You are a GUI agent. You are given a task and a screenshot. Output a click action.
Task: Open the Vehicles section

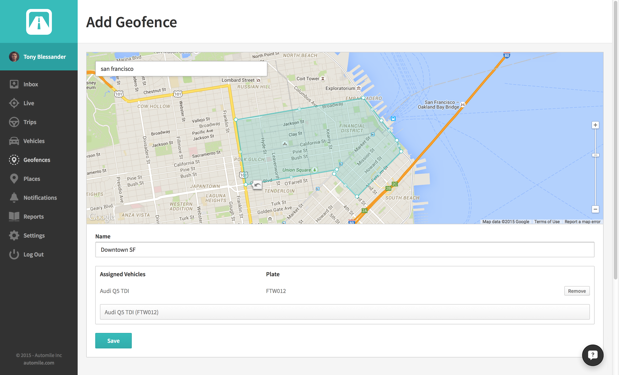pyautogui.click(x=39, y=141)
